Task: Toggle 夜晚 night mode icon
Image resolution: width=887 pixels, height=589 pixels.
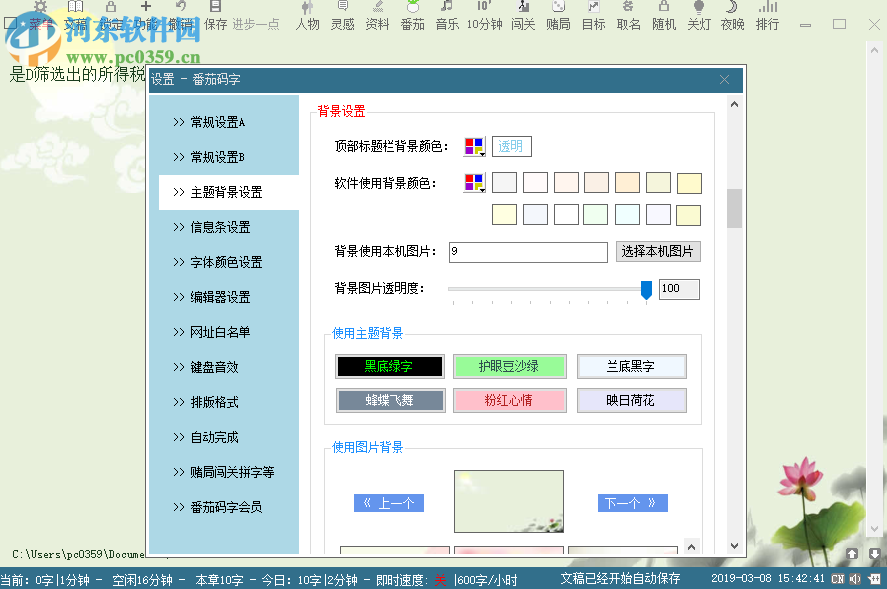Action: click(x=732, y=18)
